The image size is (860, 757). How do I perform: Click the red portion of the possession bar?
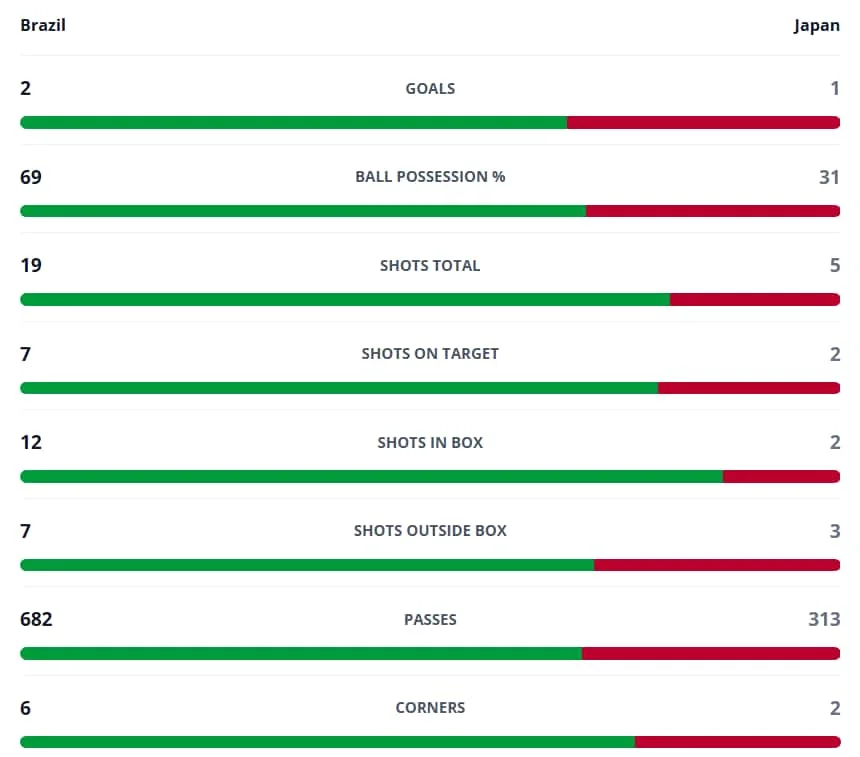pos(713,211)
